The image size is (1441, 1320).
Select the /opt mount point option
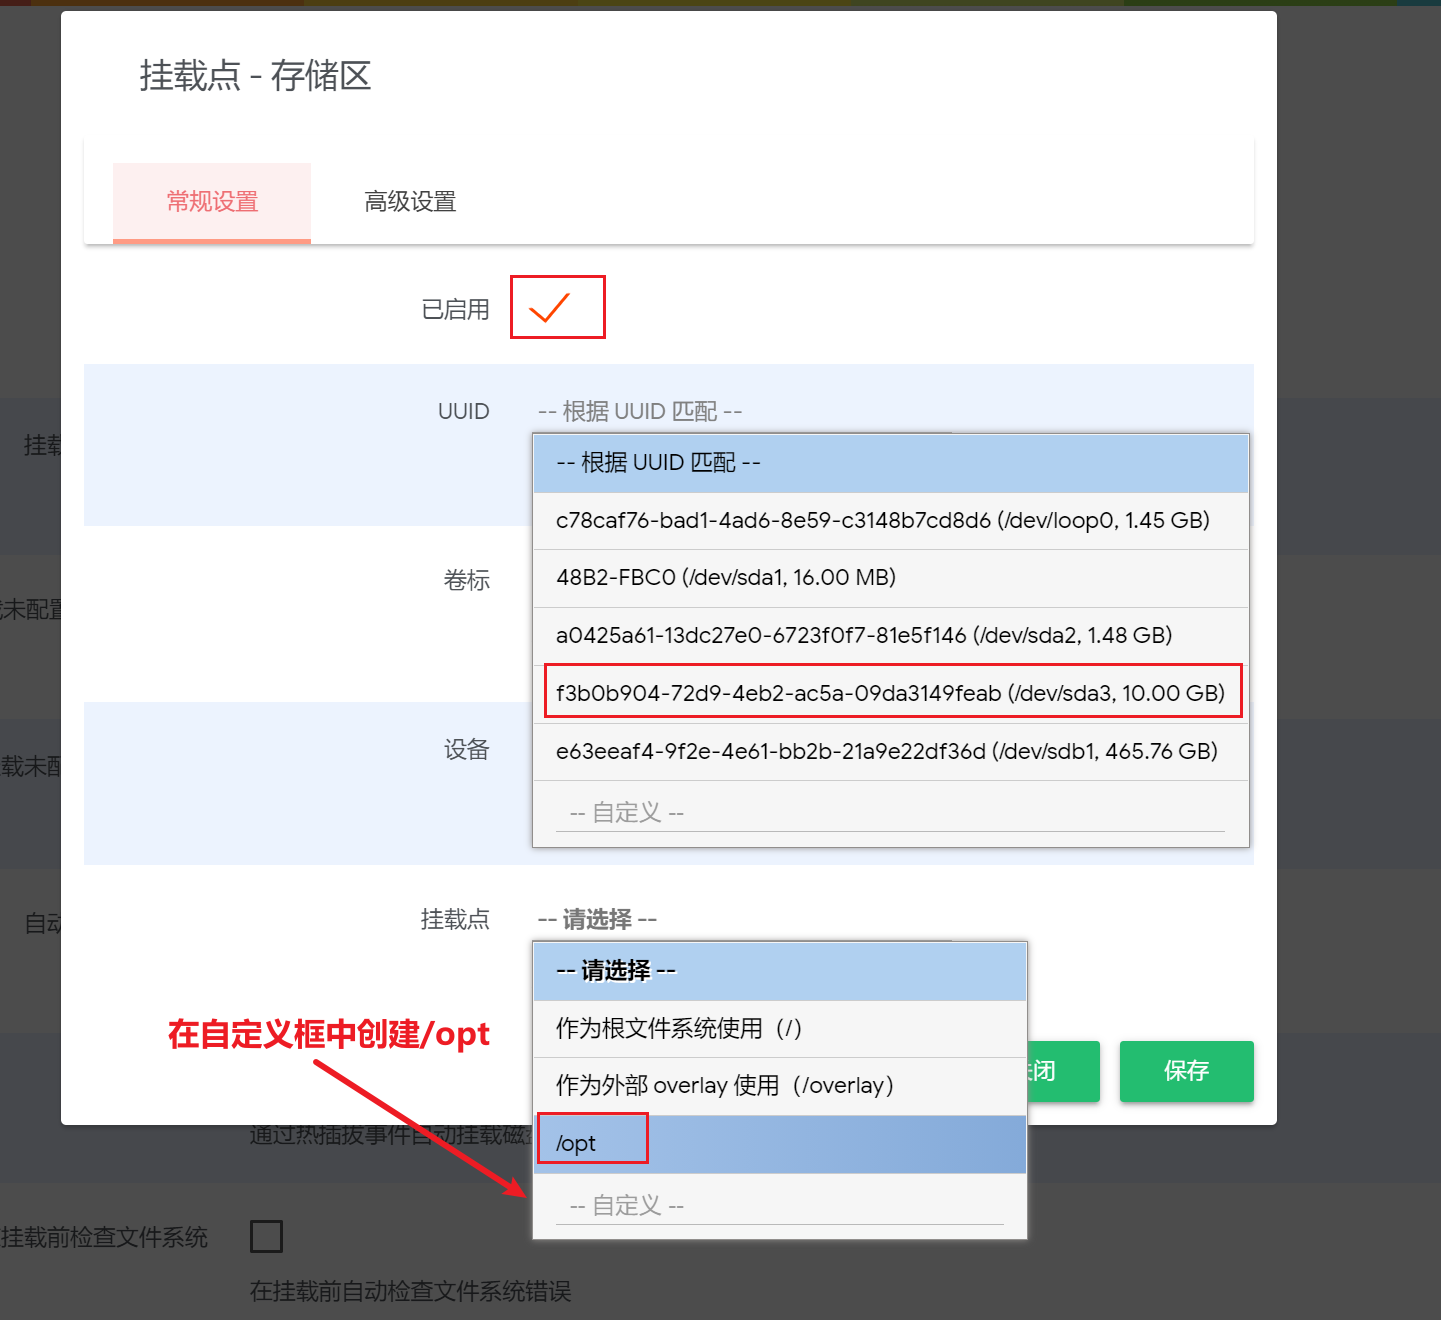(780, 1144)
